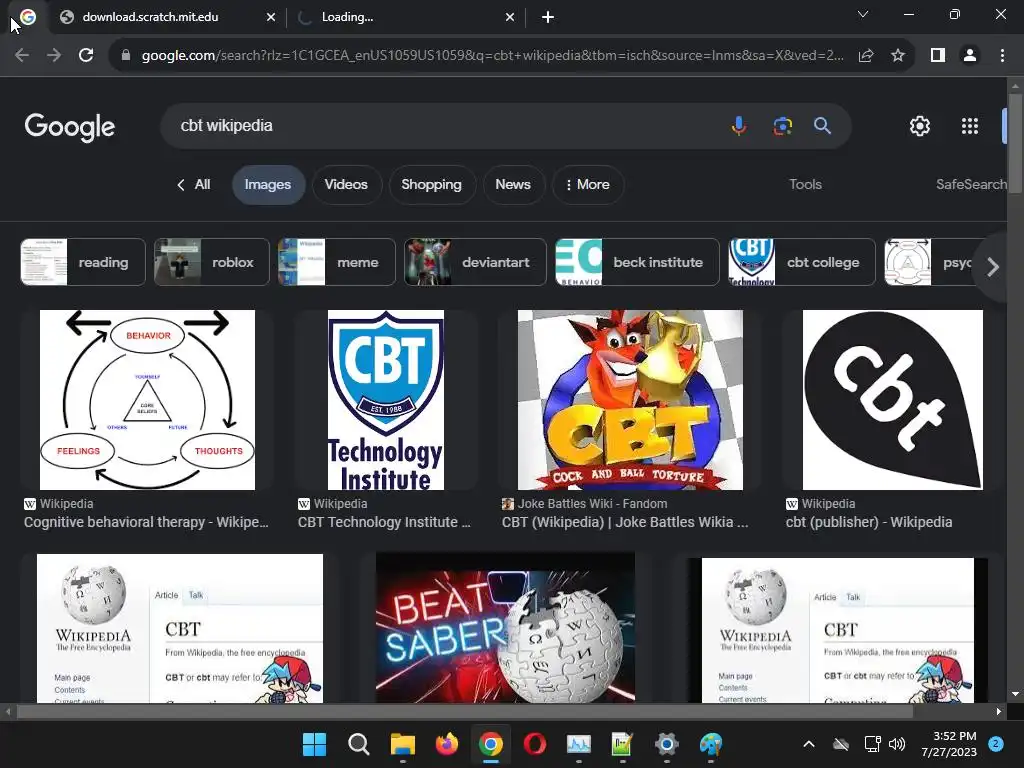Open search Tools options
This screenshot has width=1024, height=768.
pyautogui.click(x=805, y=185)
